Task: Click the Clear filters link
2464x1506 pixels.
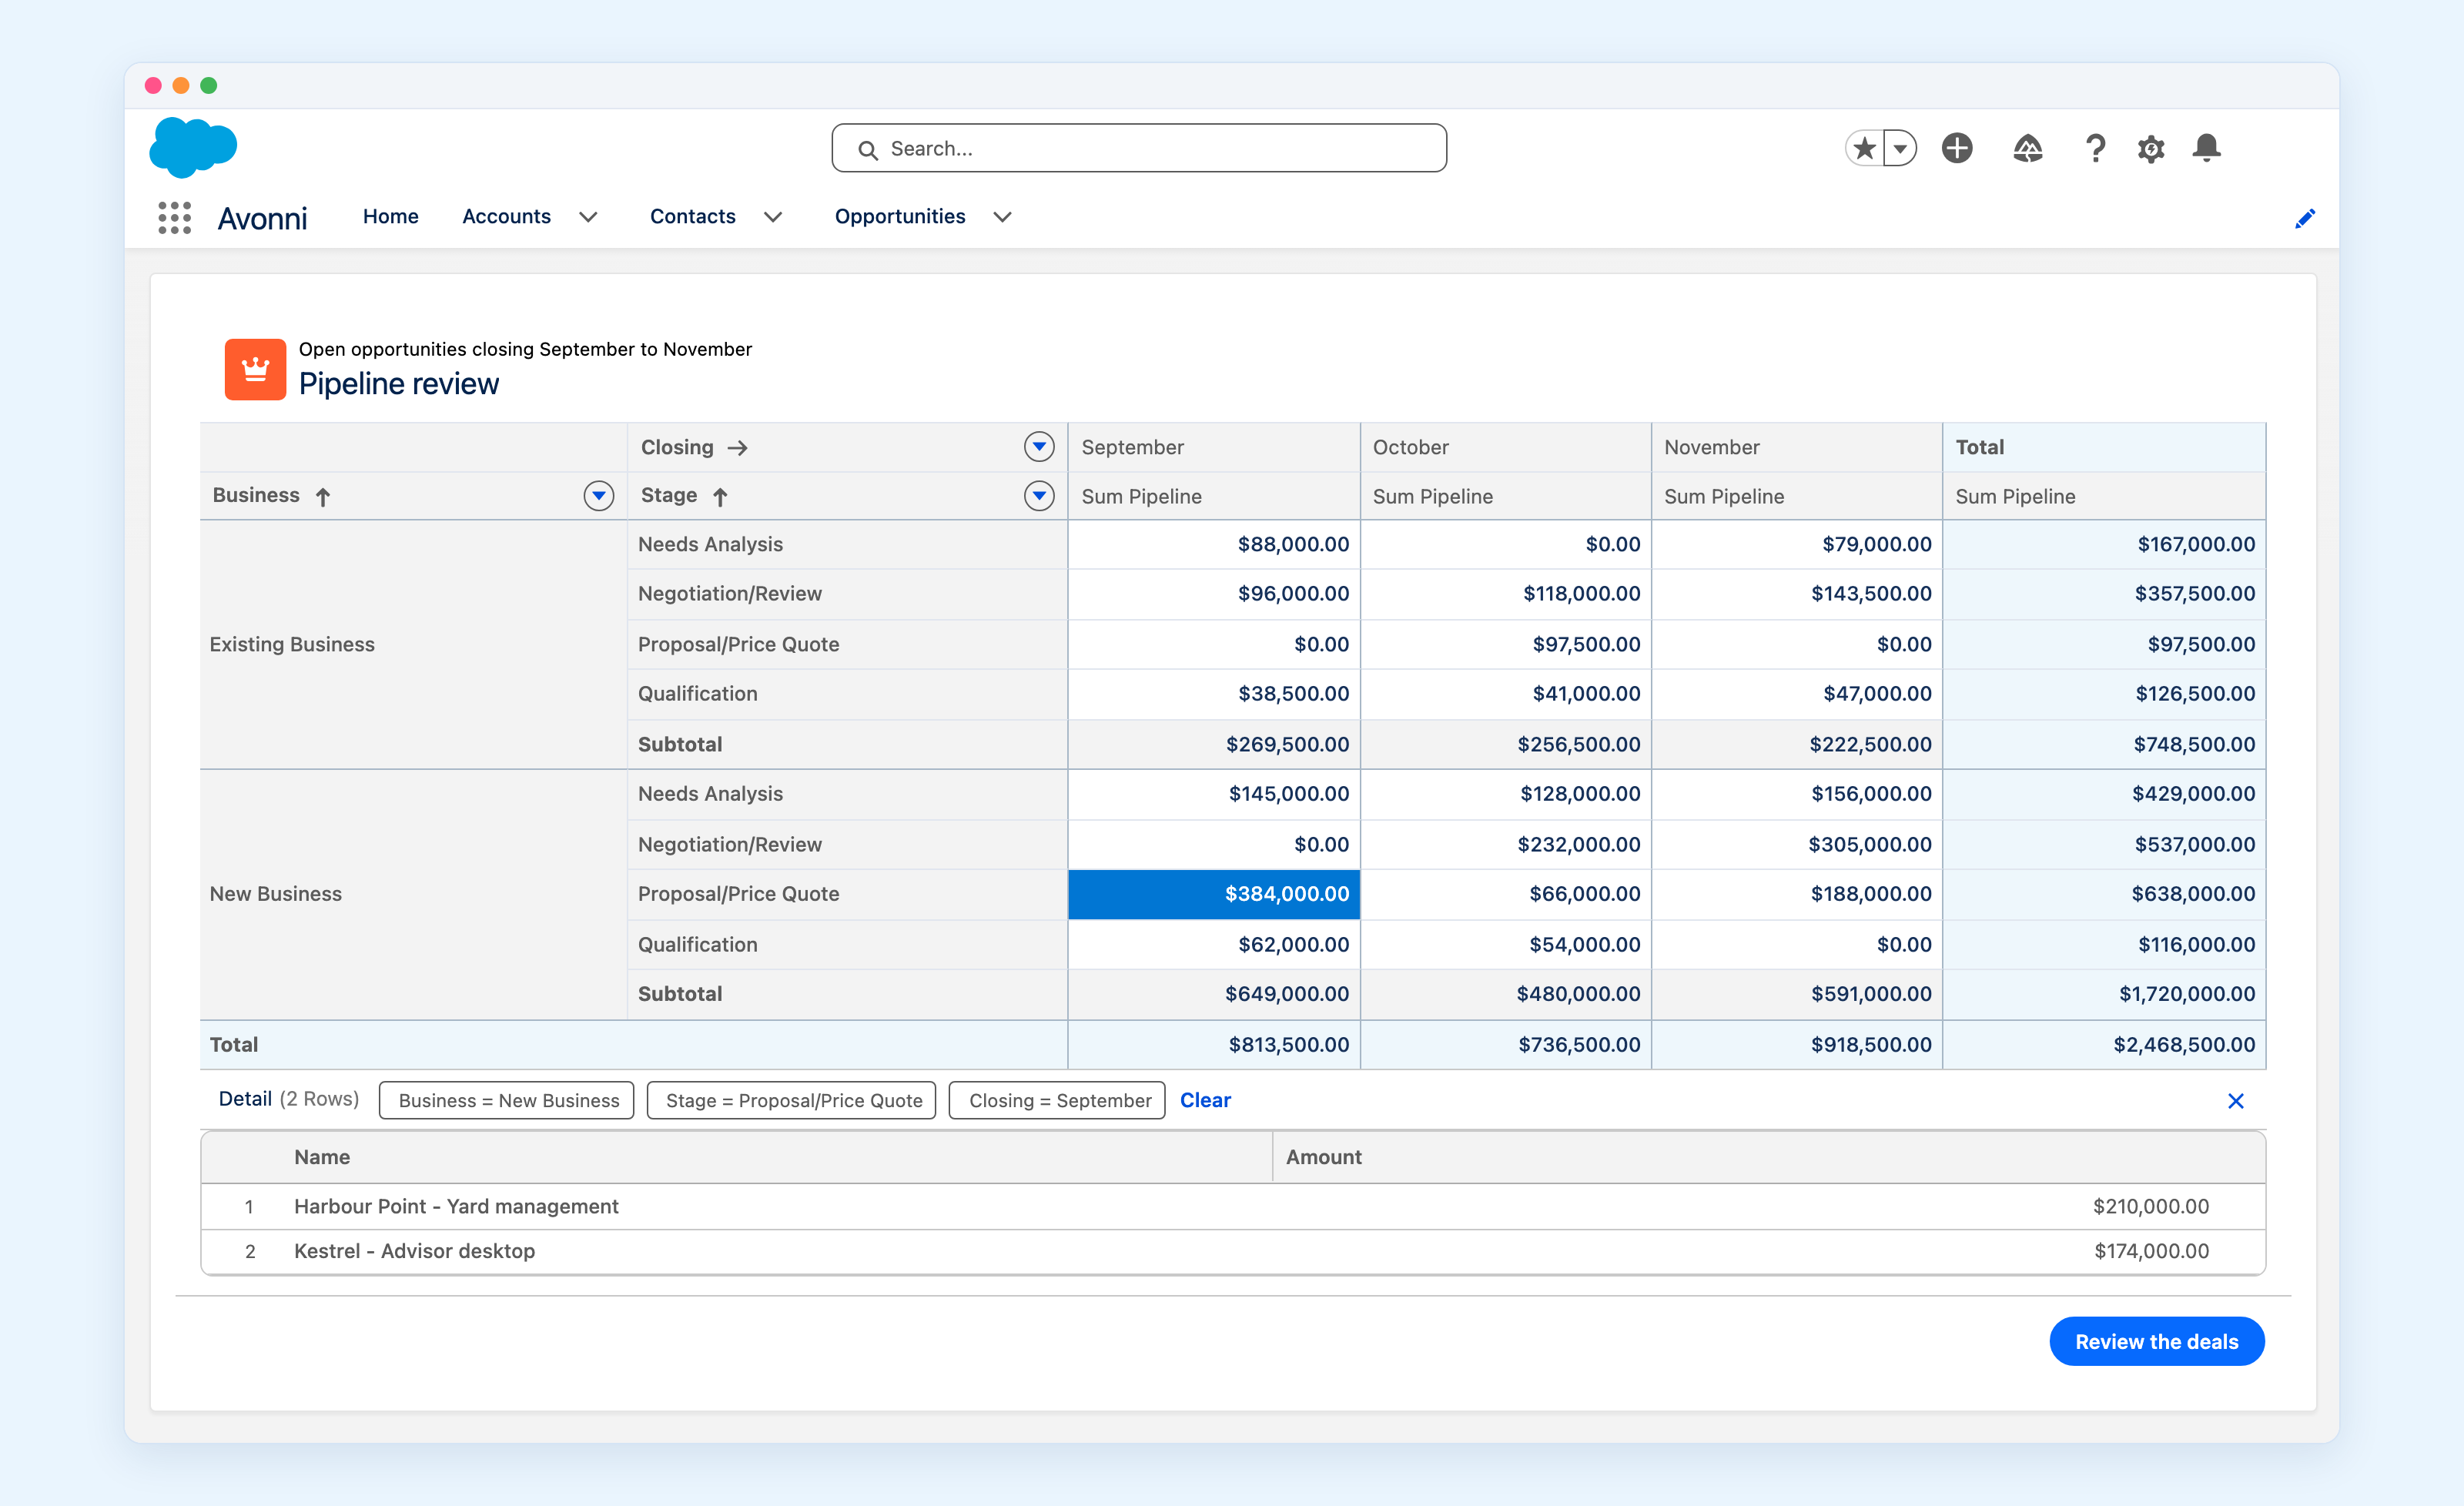Action: [x=1205, y=1100]
